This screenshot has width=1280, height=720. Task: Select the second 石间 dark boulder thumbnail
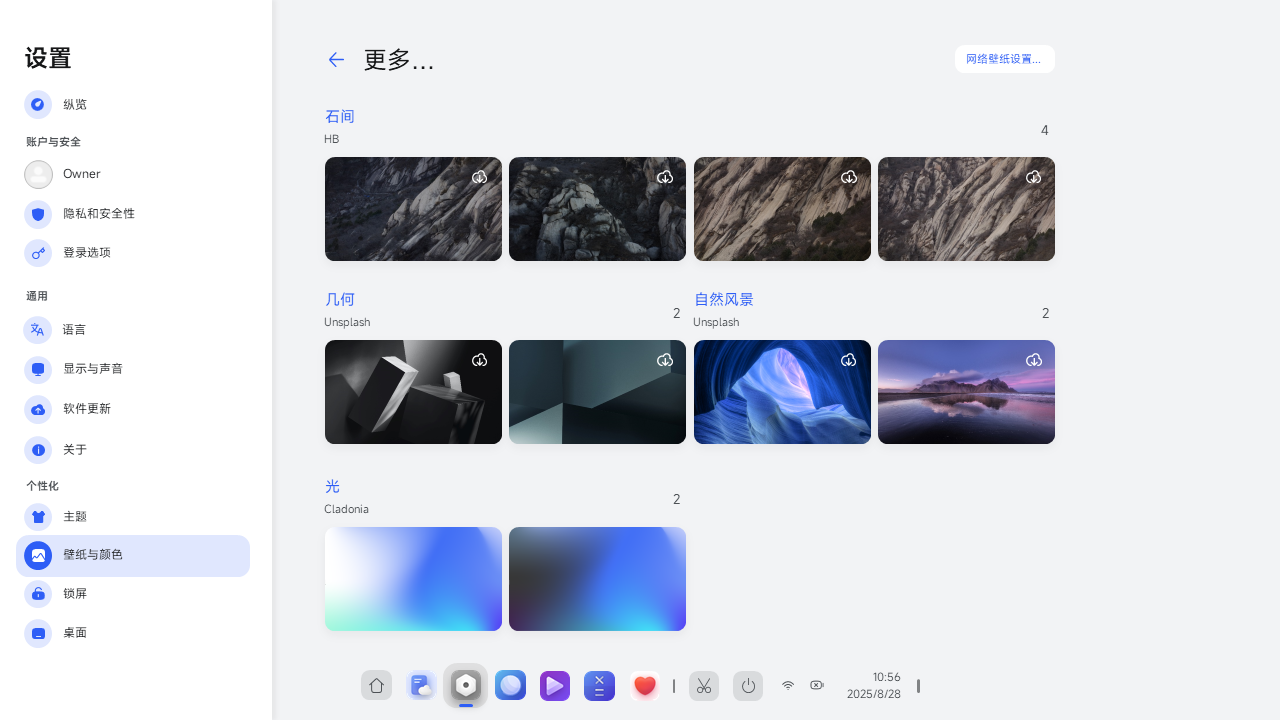point(597,209)
